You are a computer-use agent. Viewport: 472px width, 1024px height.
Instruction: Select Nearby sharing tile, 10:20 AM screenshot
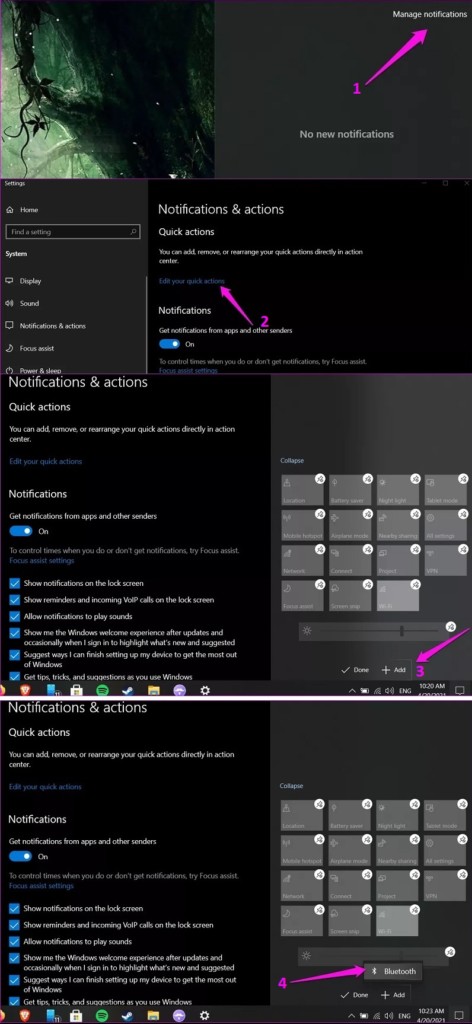398,525
